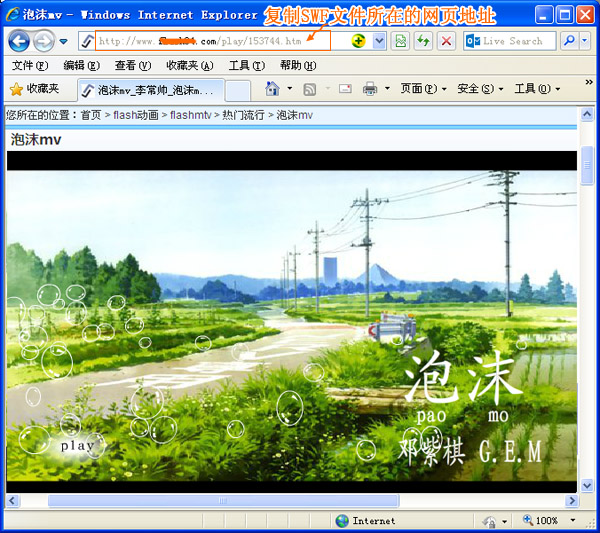Expand the Home button dropdown arrow

coord(290,89)
